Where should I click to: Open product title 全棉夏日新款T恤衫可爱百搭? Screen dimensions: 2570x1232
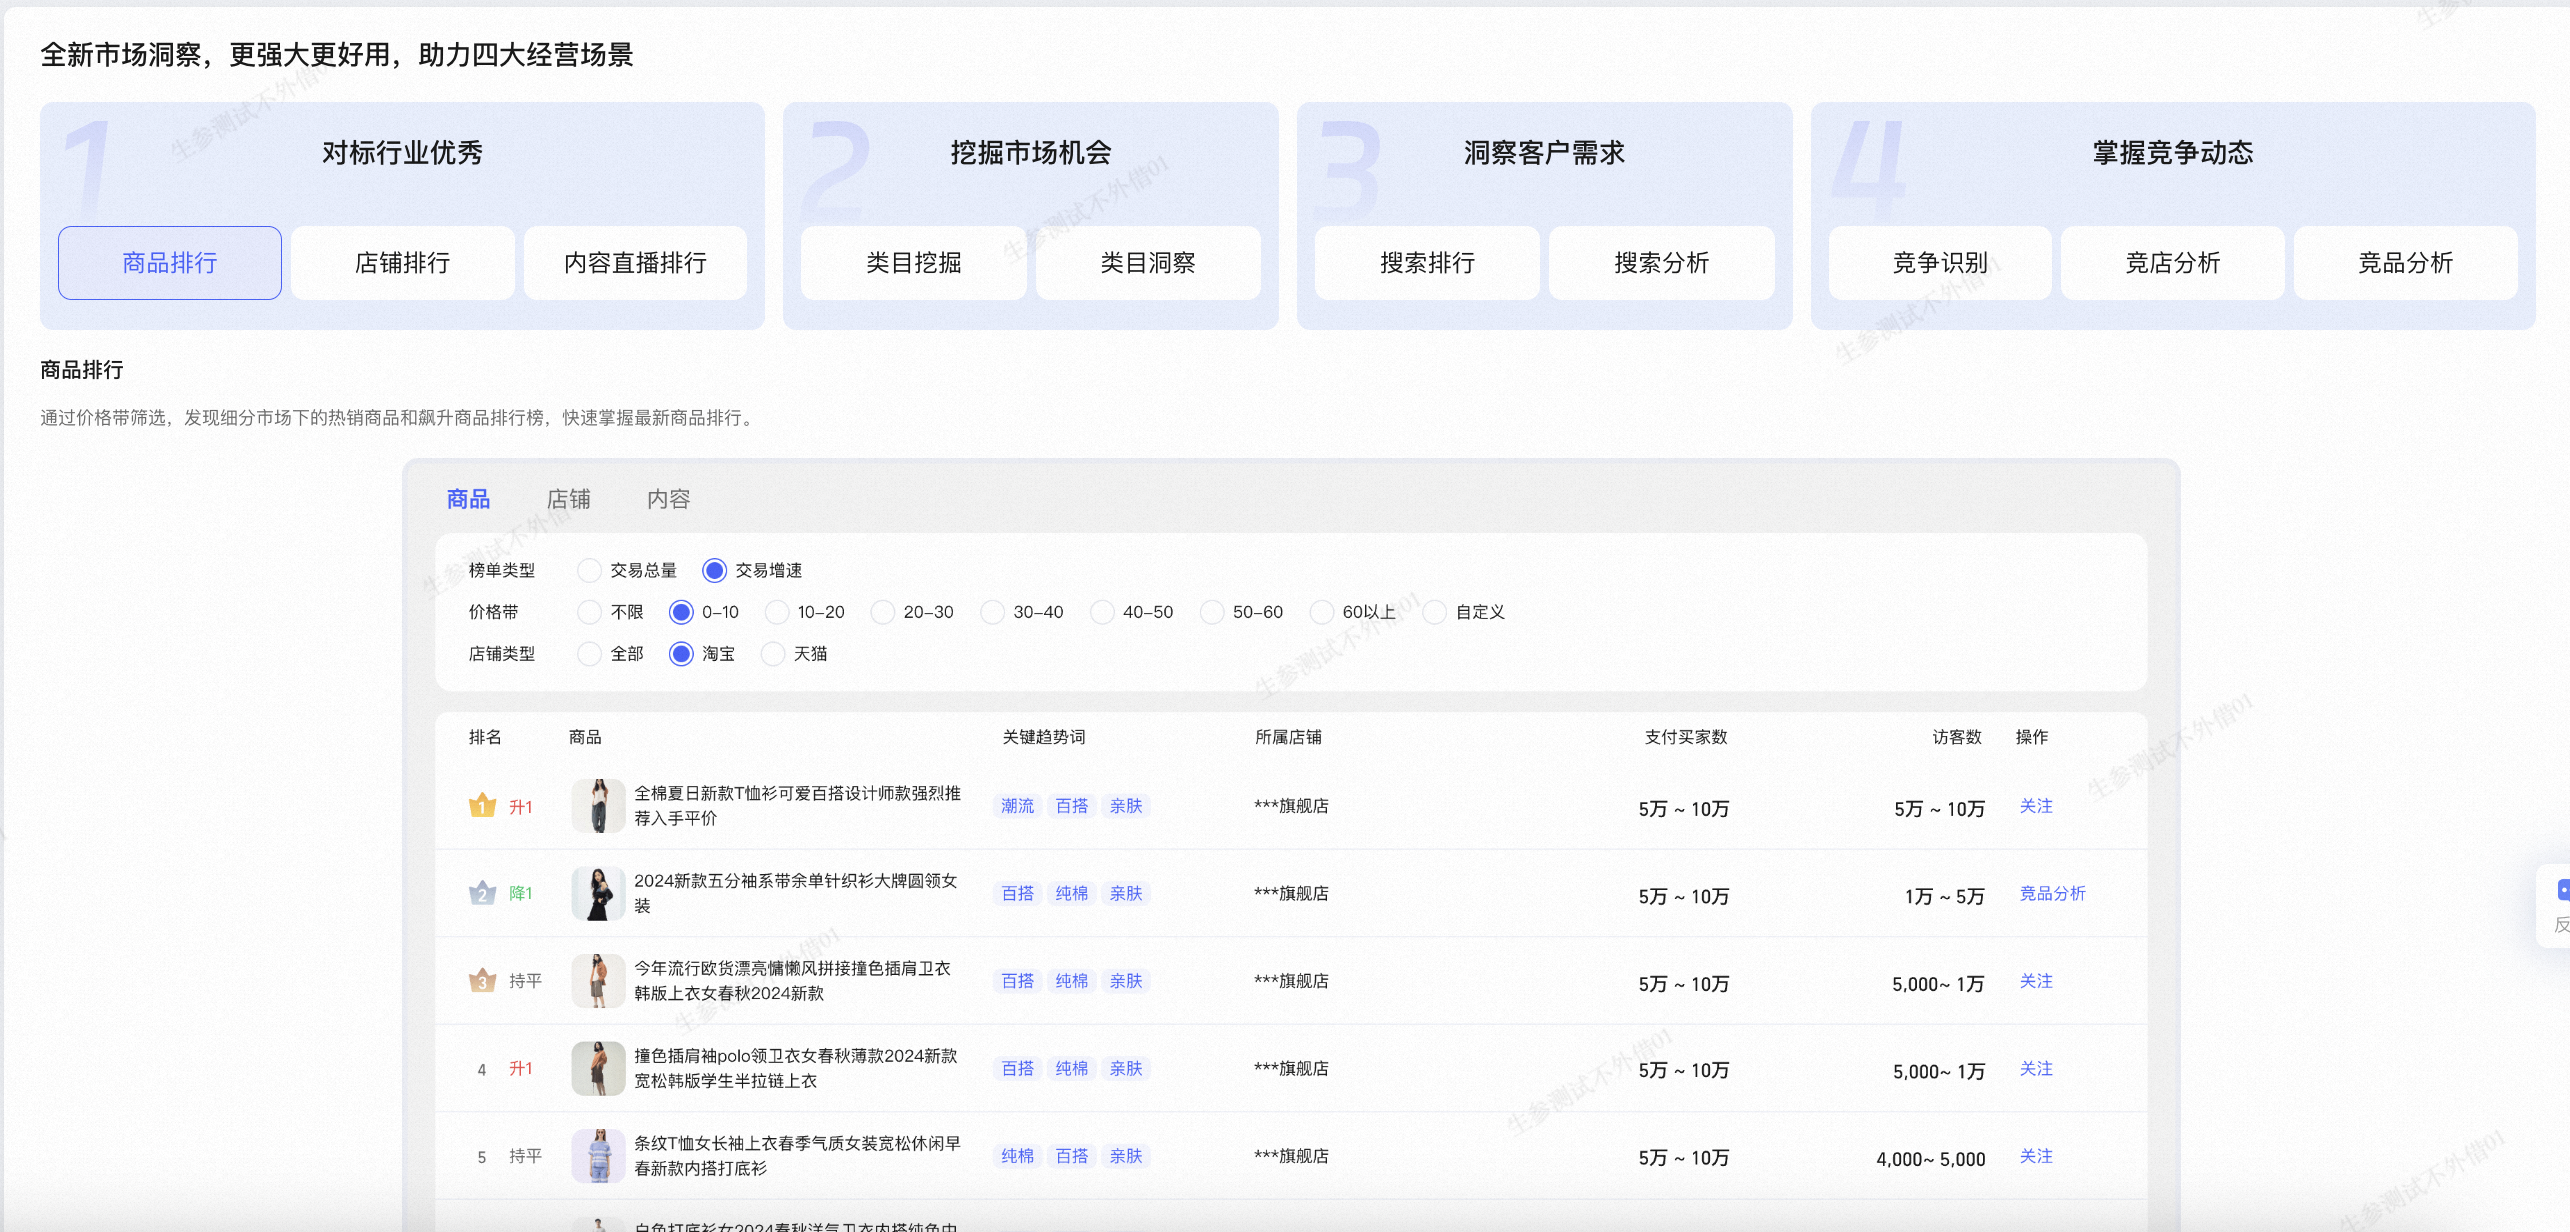797,805
